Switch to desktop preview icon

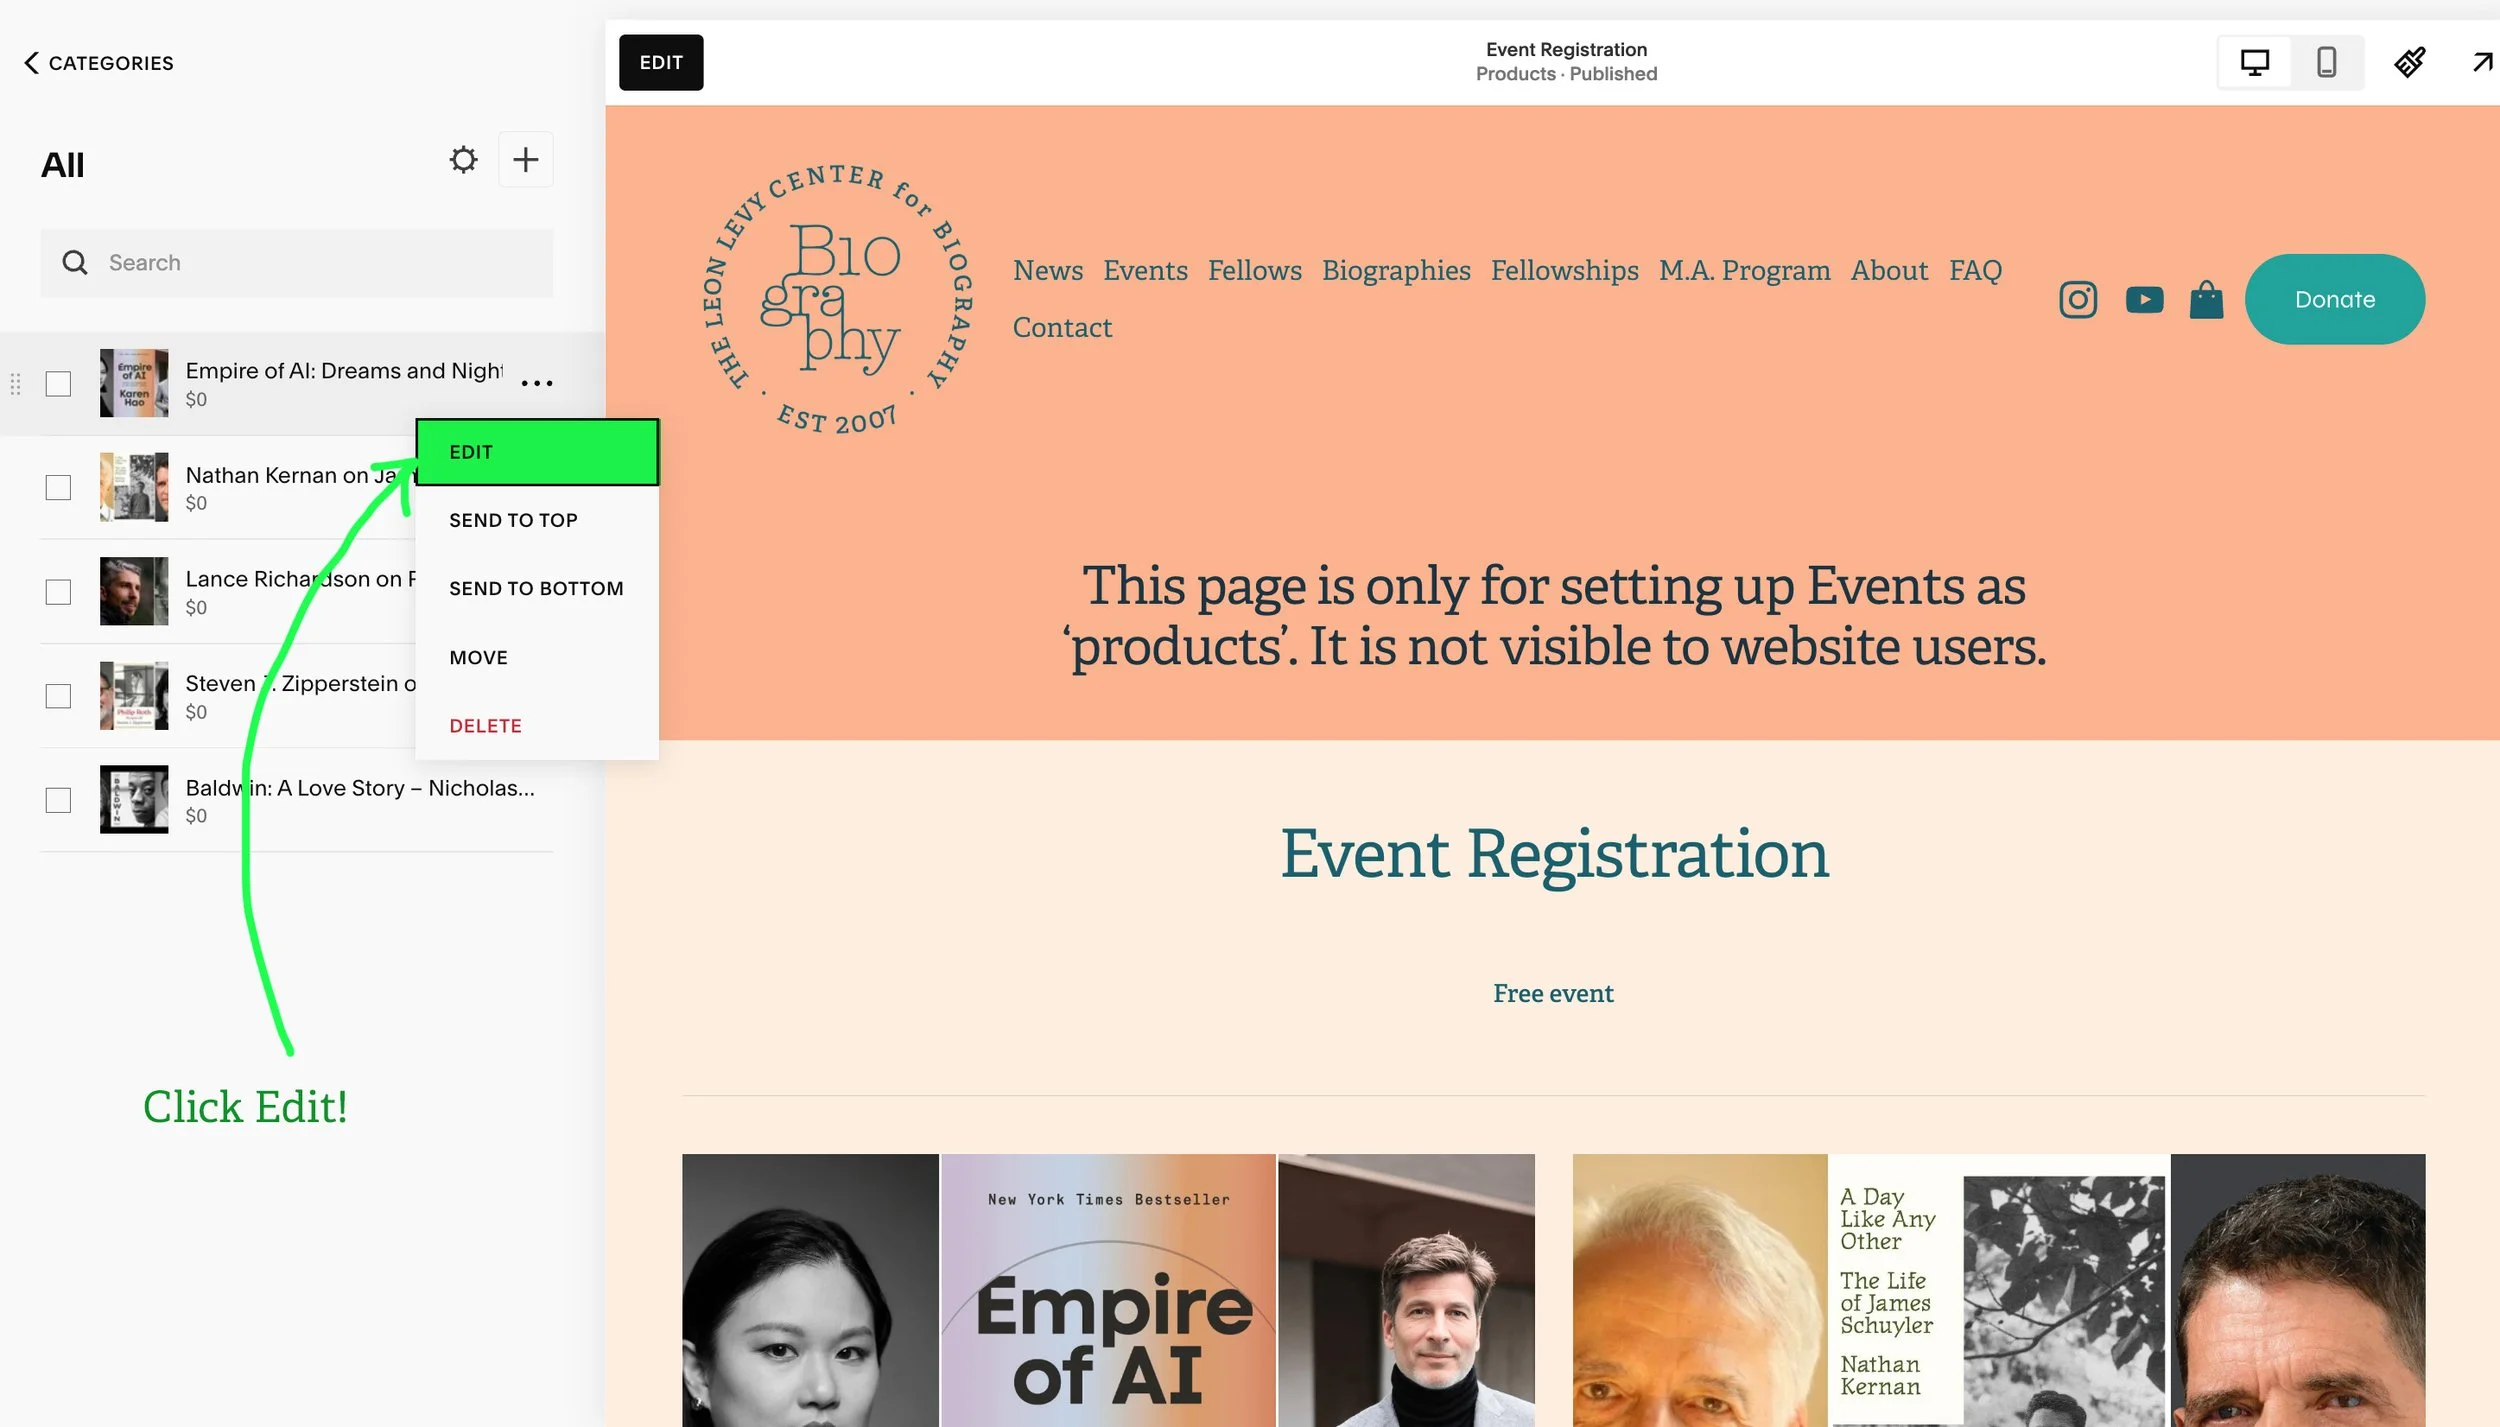click(2254, 63)
